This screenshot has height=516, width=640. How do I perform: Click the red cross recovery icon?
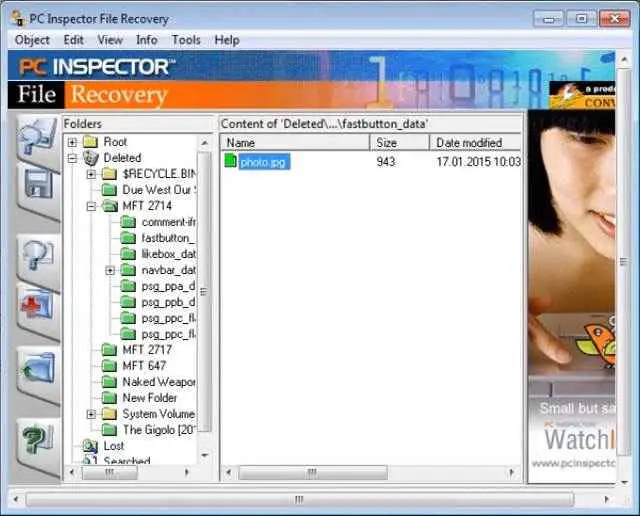point(38,307)
